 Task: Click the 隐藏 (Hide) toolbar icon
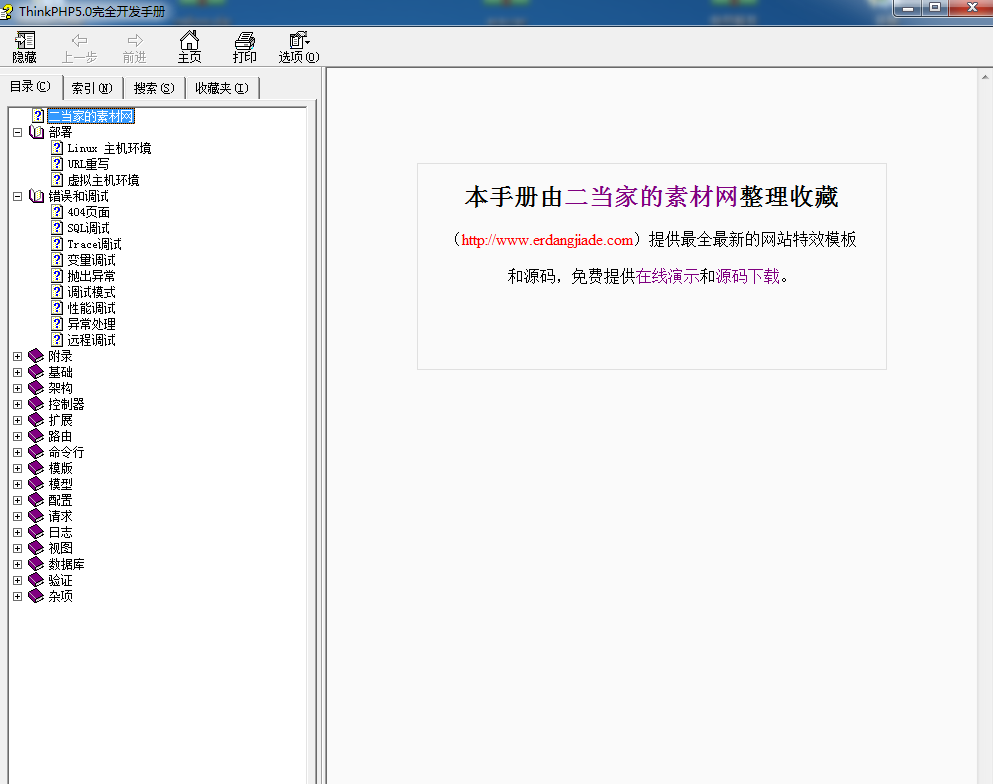[x=25, y=41]
